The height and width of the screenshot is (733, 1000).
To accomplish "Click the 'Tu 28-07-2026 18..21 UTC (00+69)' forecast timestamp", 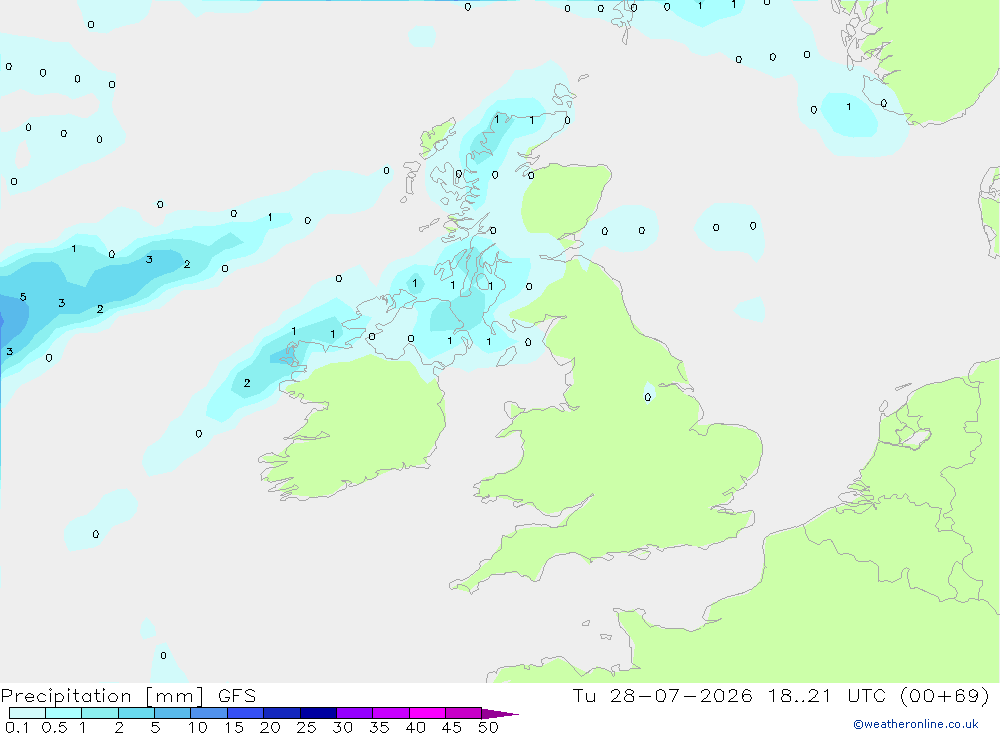I will (x=781, y=695).
